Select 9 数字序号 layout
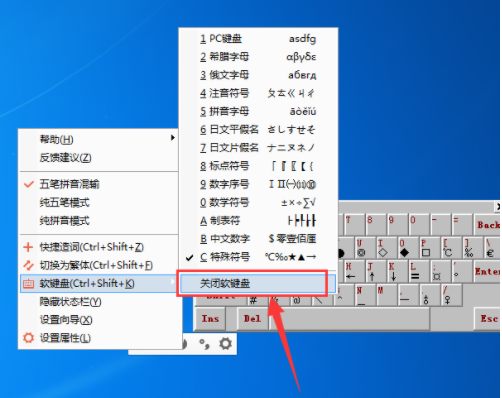This screenshot has width=502, height=398. pos(258,184)
